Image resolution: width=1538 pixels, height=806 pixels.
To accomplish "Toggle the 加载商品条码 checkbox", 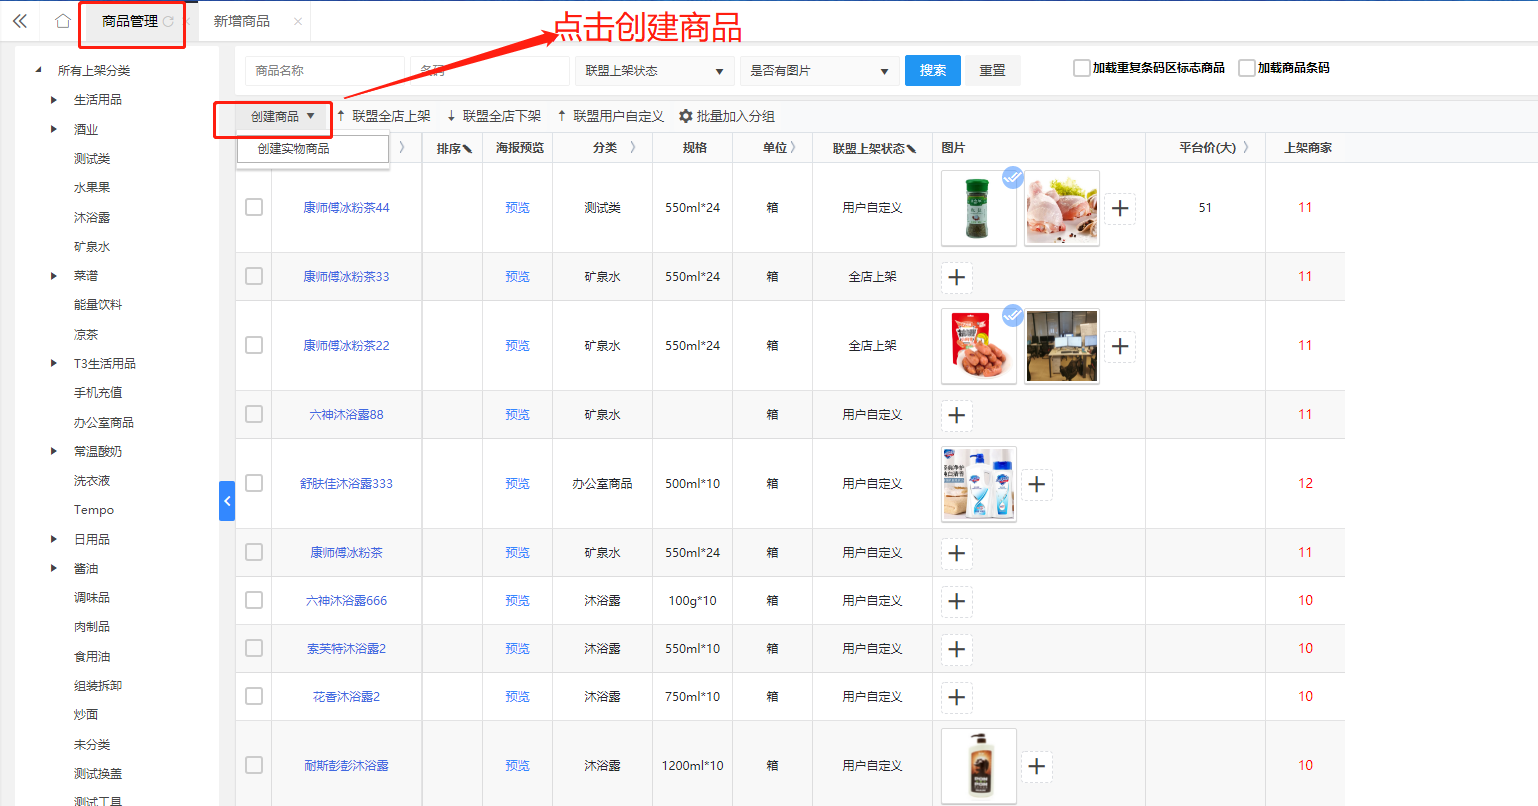I will (x=1246, y=68).
